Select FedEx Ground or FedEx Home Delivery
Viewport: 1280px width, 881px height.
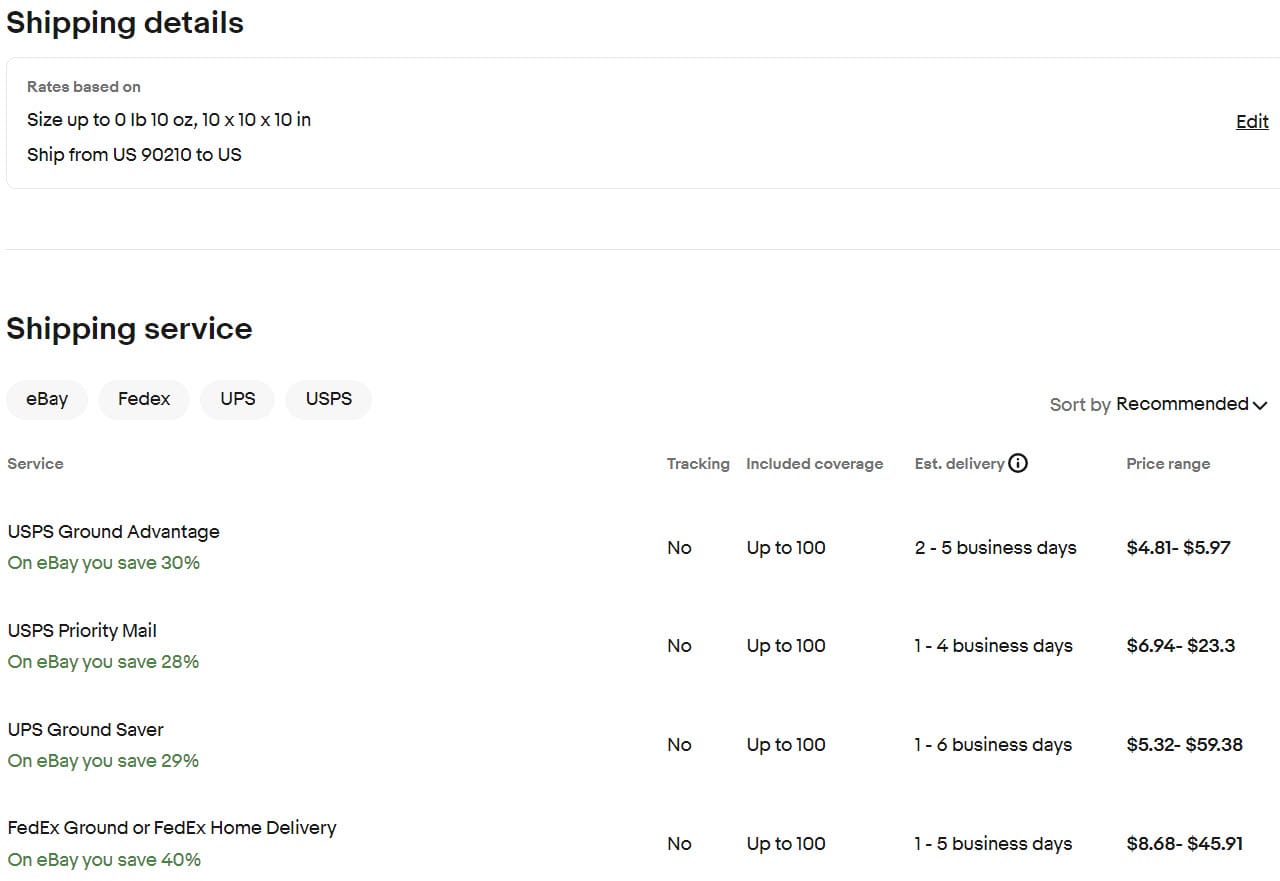[172, 828]
